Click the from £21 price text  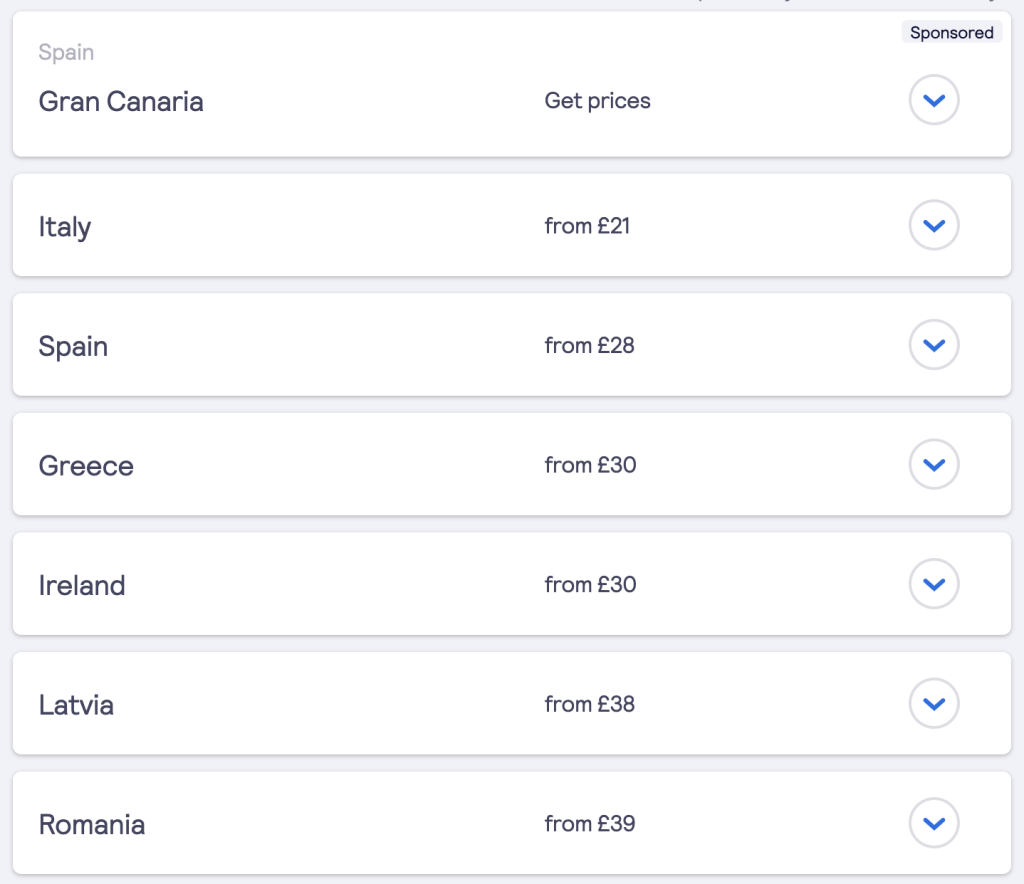click(x=588, y=226)
